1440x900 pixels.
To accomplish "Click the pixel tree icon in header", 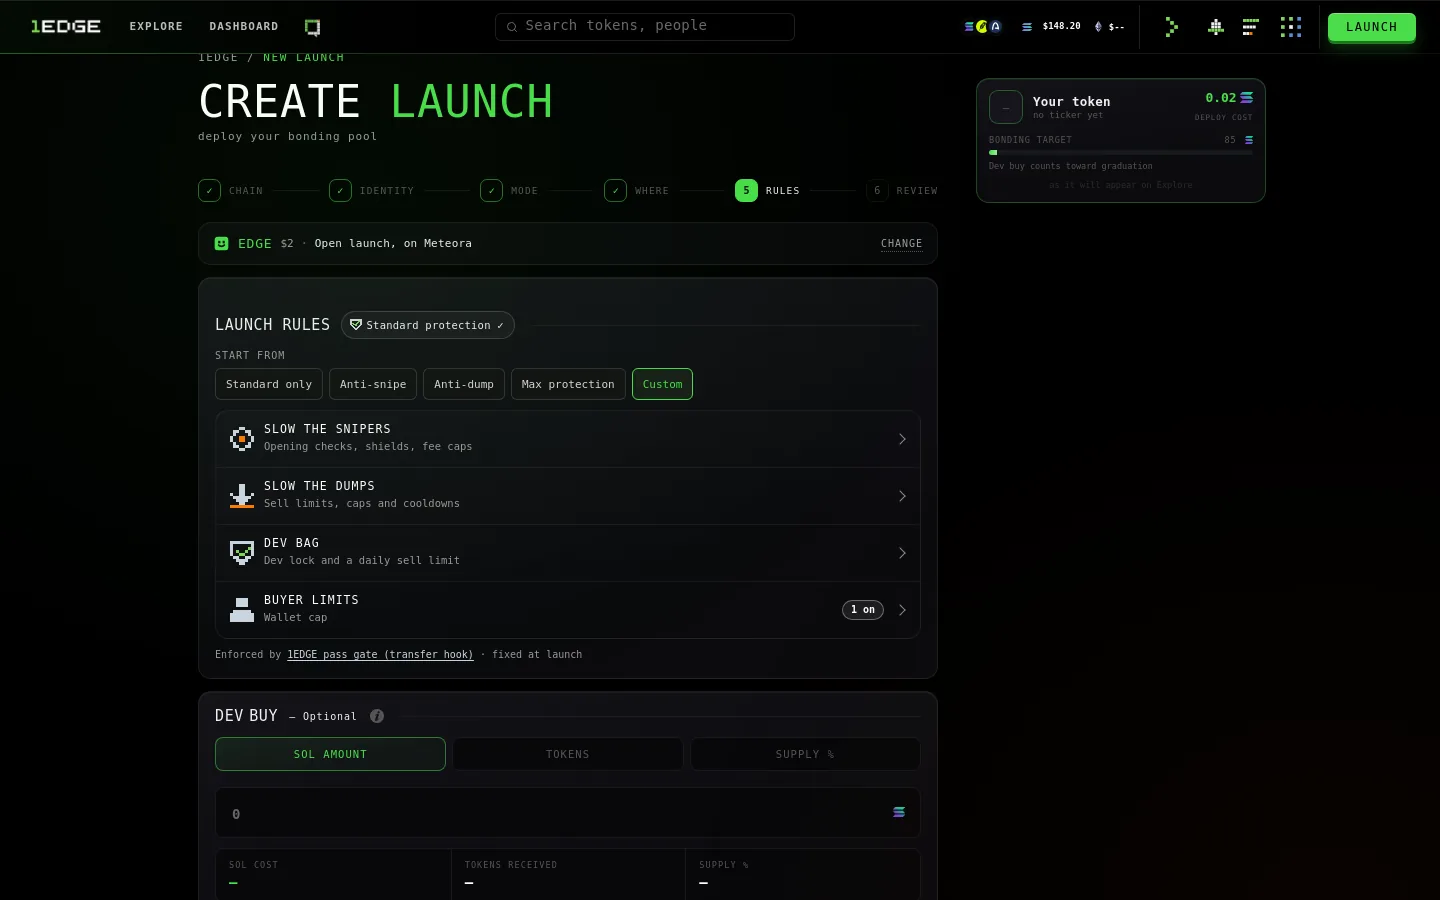I will 1215,27.
